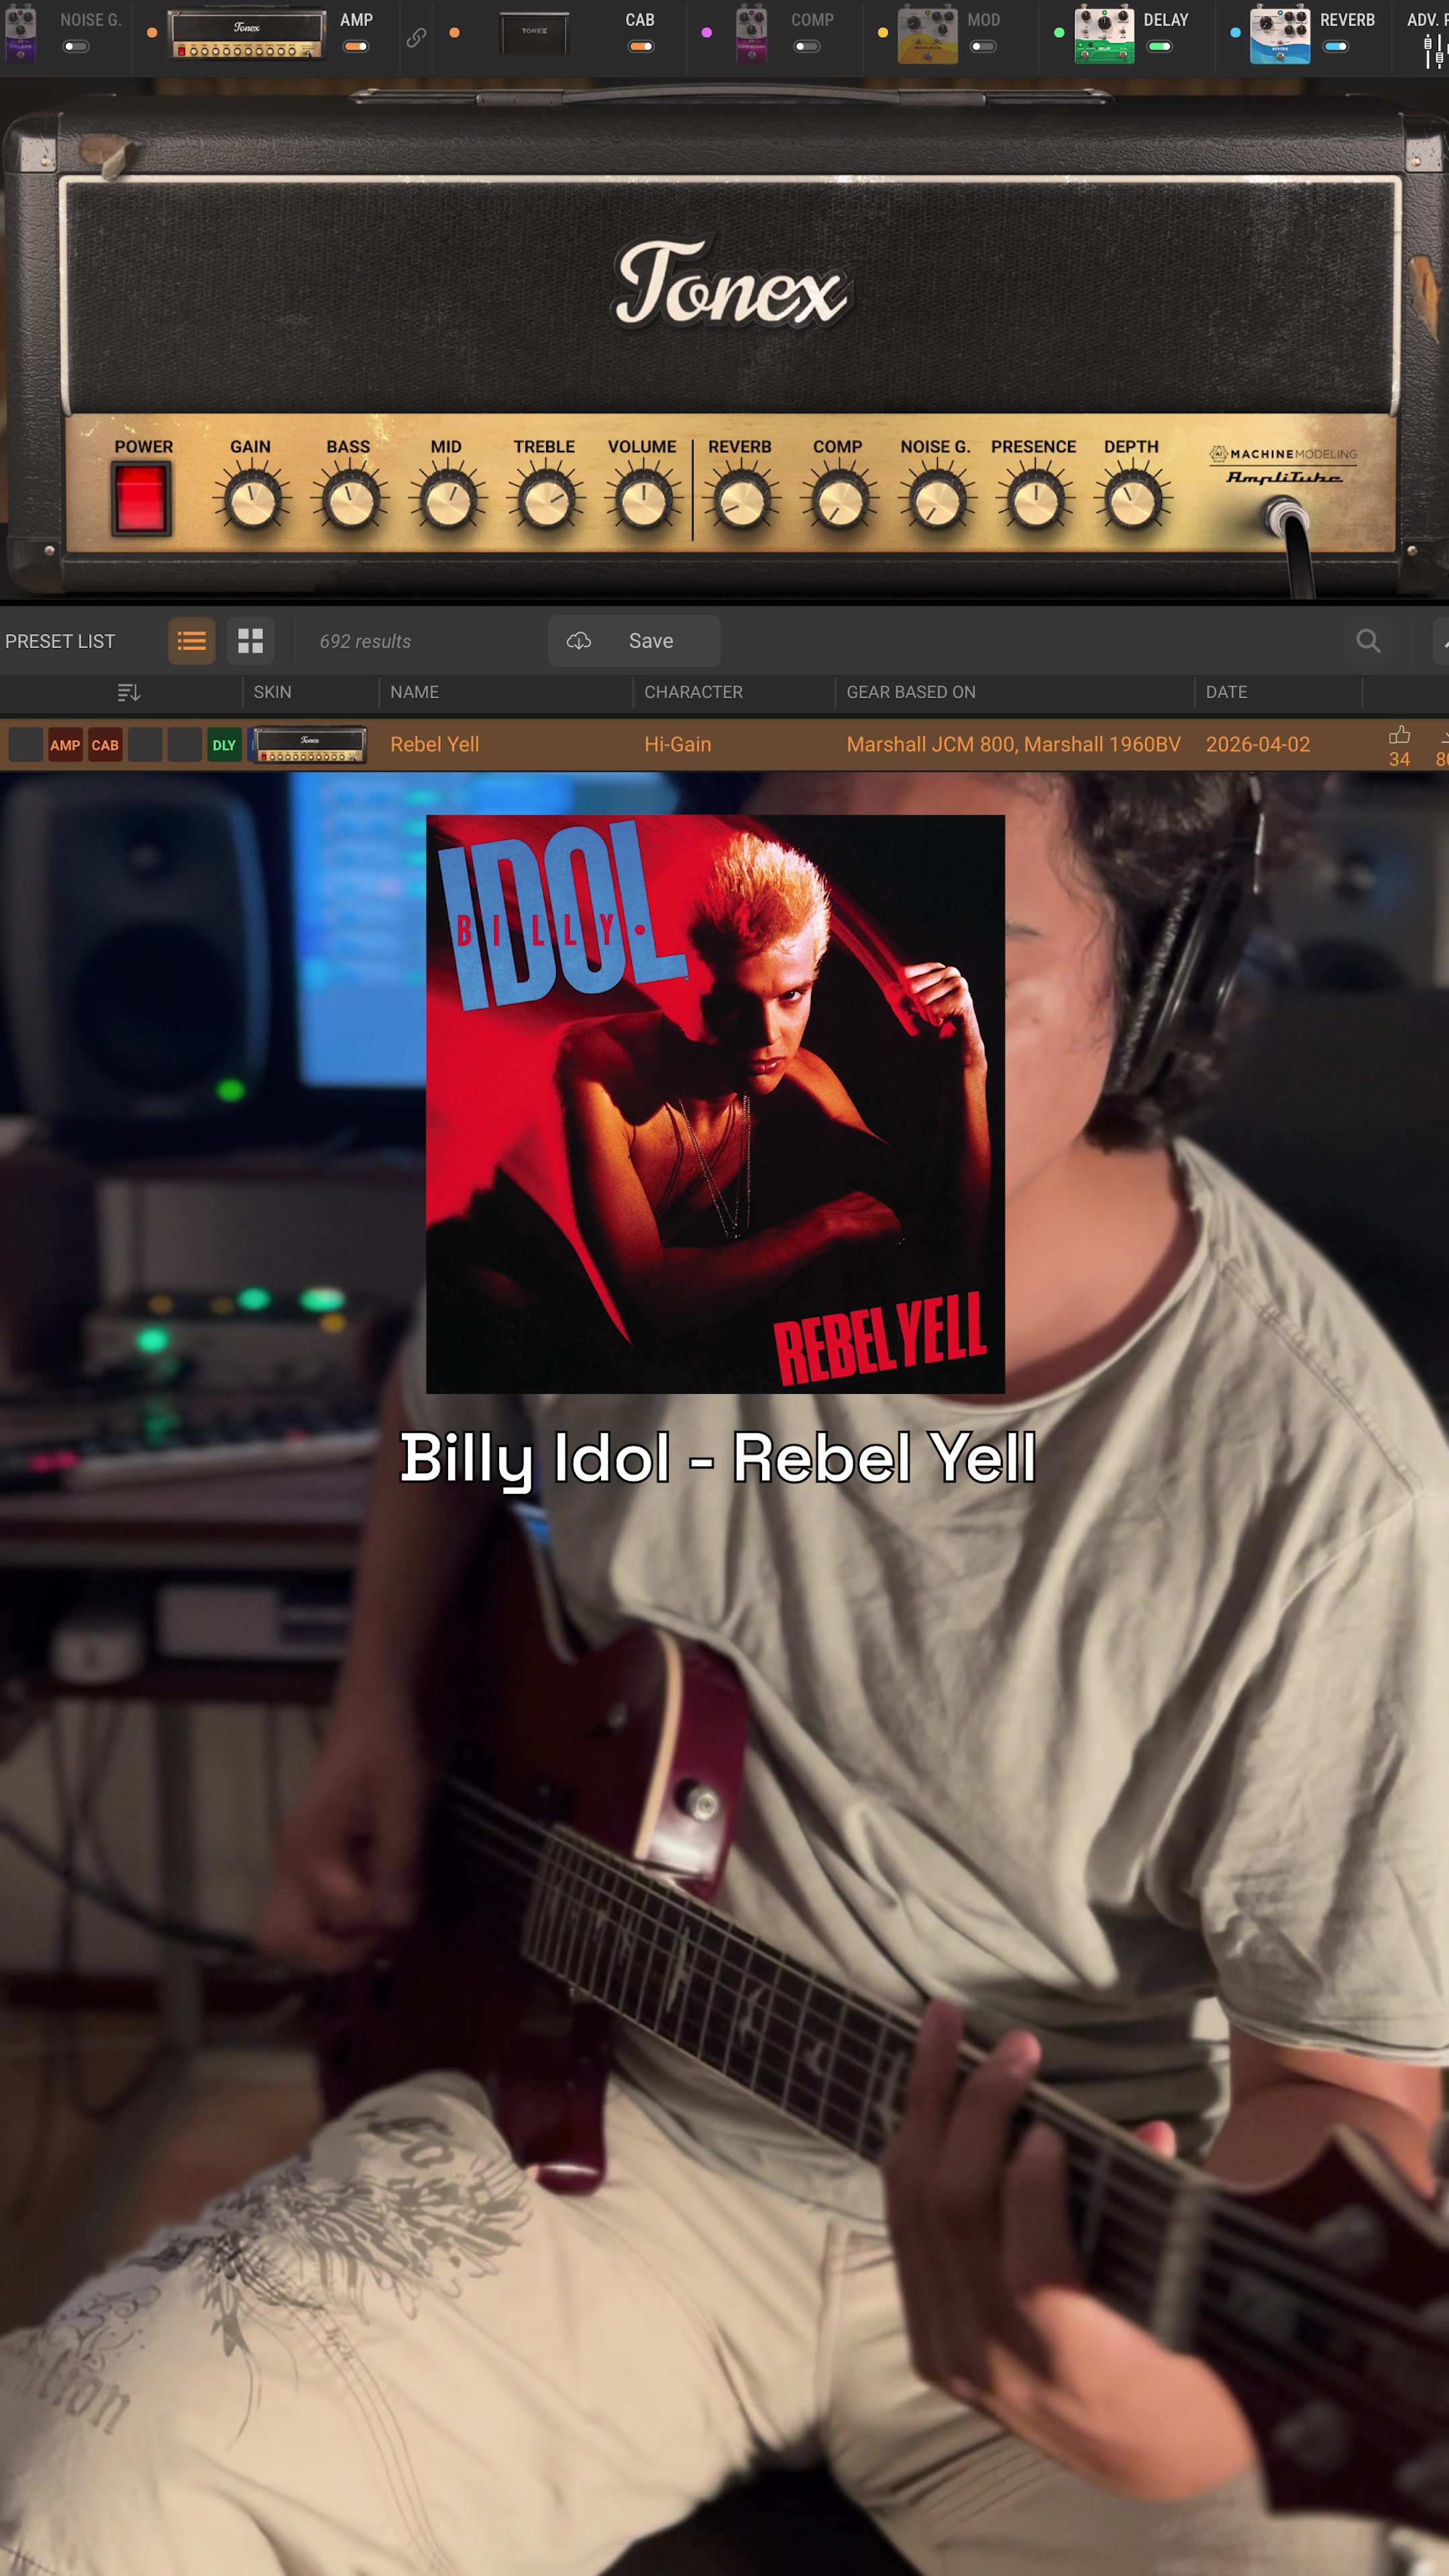Viewport: 1449px width, 2576px height.
Task: Click the AMP label in signal chain
Action: pos(356,20)
